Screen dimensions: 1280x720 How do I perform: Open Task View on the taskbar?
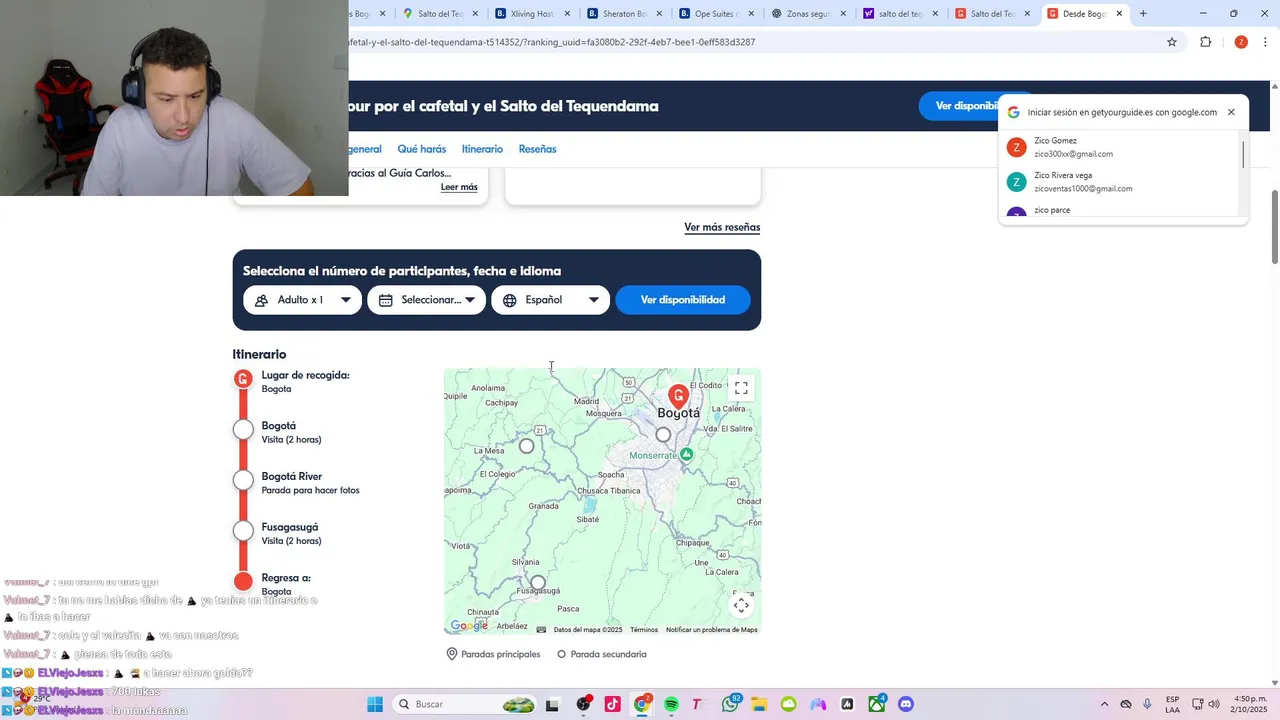point(552,704)
